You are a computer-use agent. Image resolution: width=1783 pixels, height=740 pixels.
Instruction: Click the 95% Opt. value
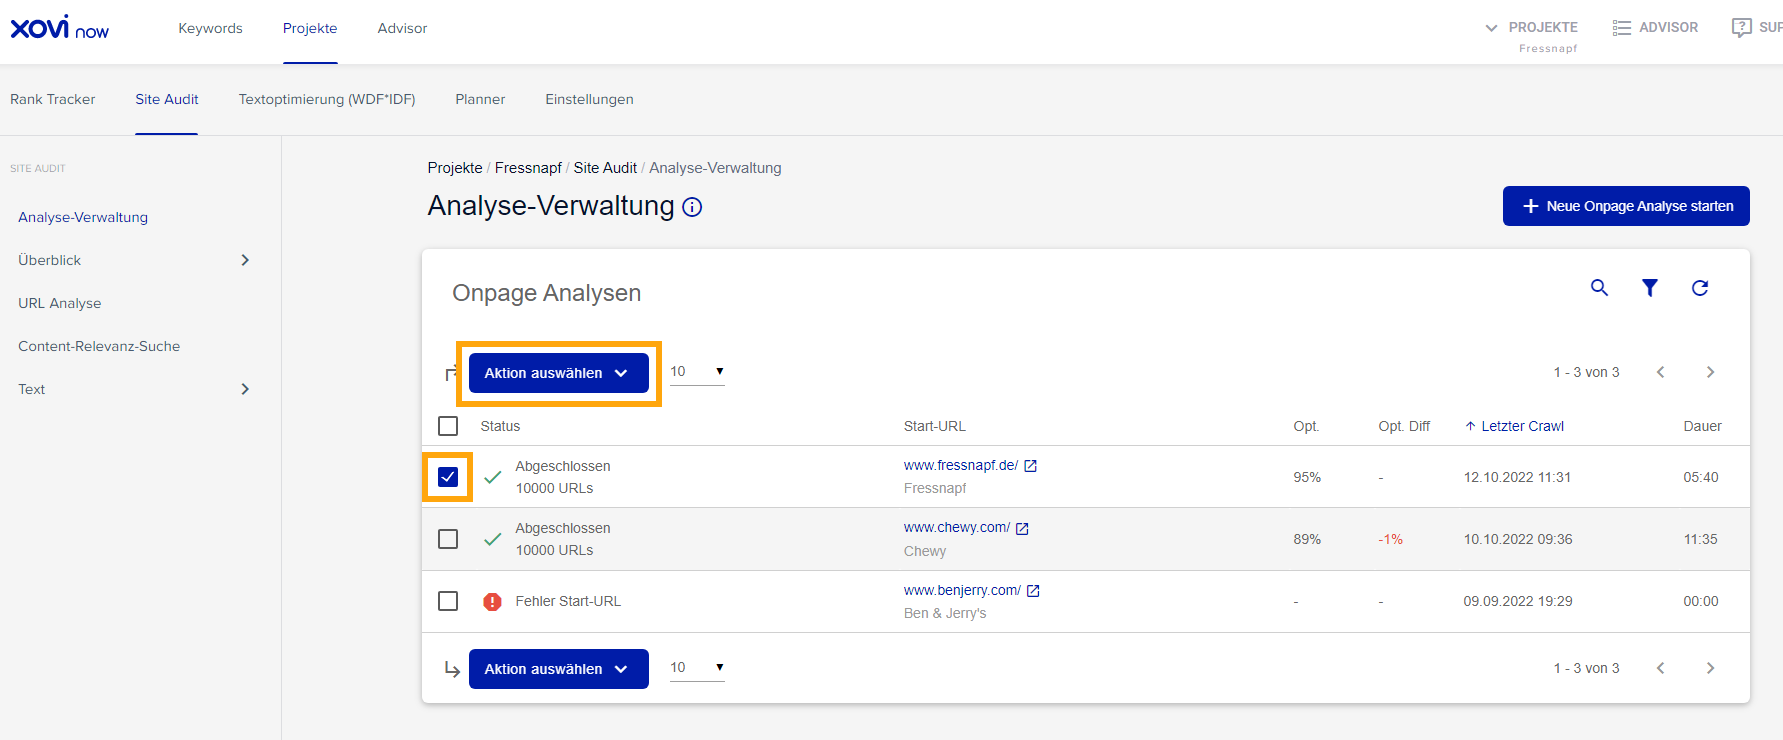coord(1307,477)
